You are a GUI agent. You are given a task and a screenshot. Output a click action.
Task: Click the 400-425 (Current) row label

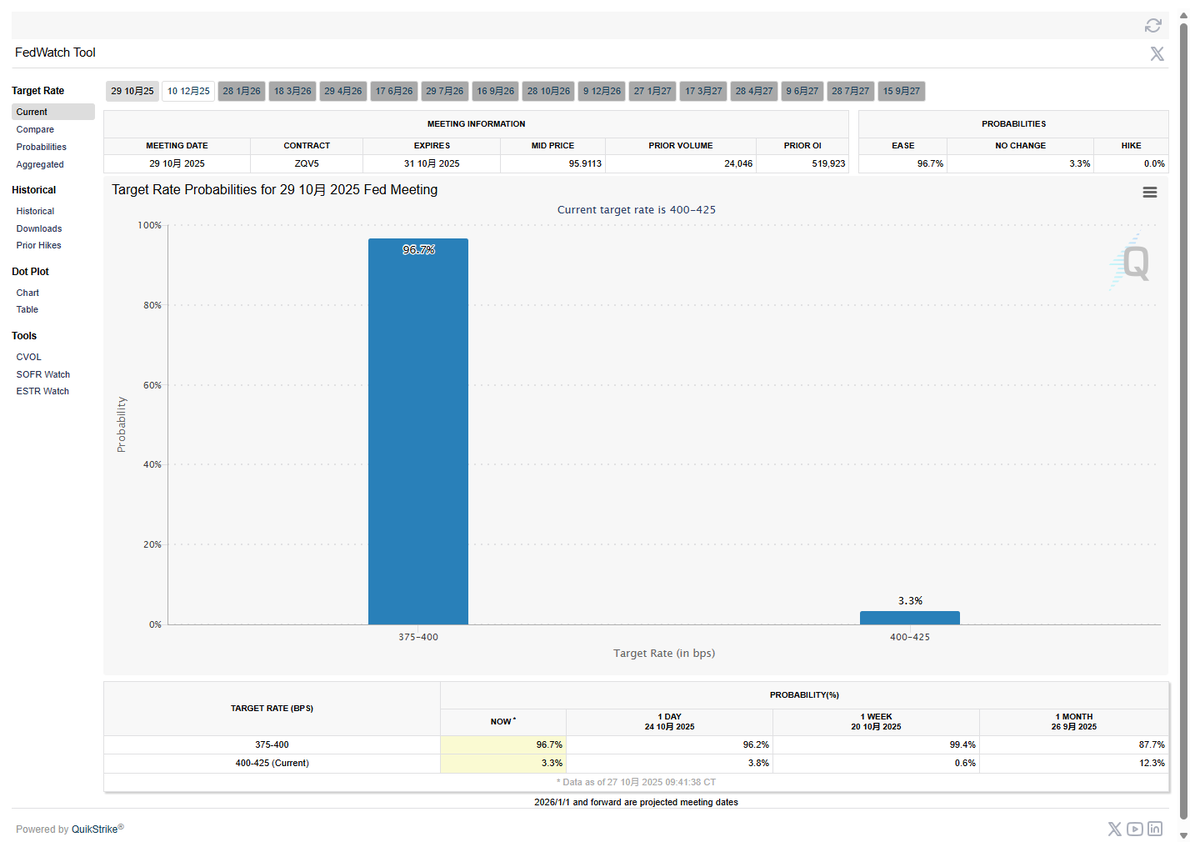click(x=272, y=763)
